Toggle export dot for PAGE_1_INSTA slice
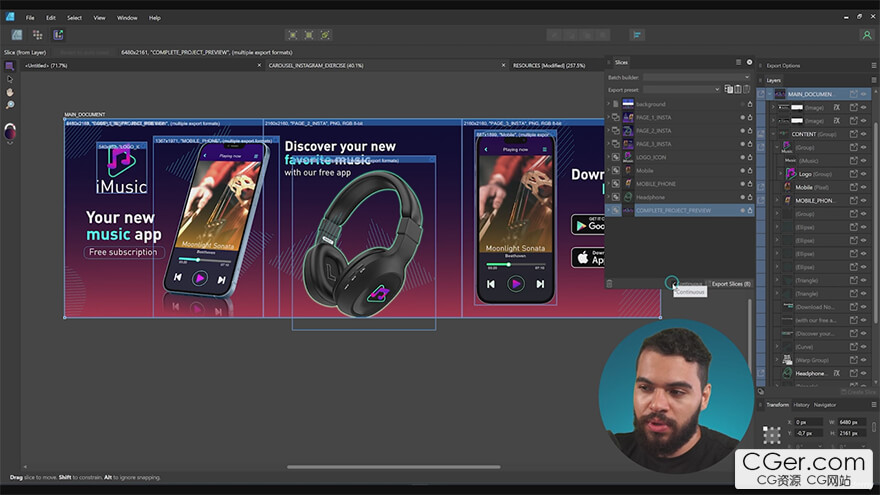This screenshot has height=495, width=880. click(x=742, y=117)
